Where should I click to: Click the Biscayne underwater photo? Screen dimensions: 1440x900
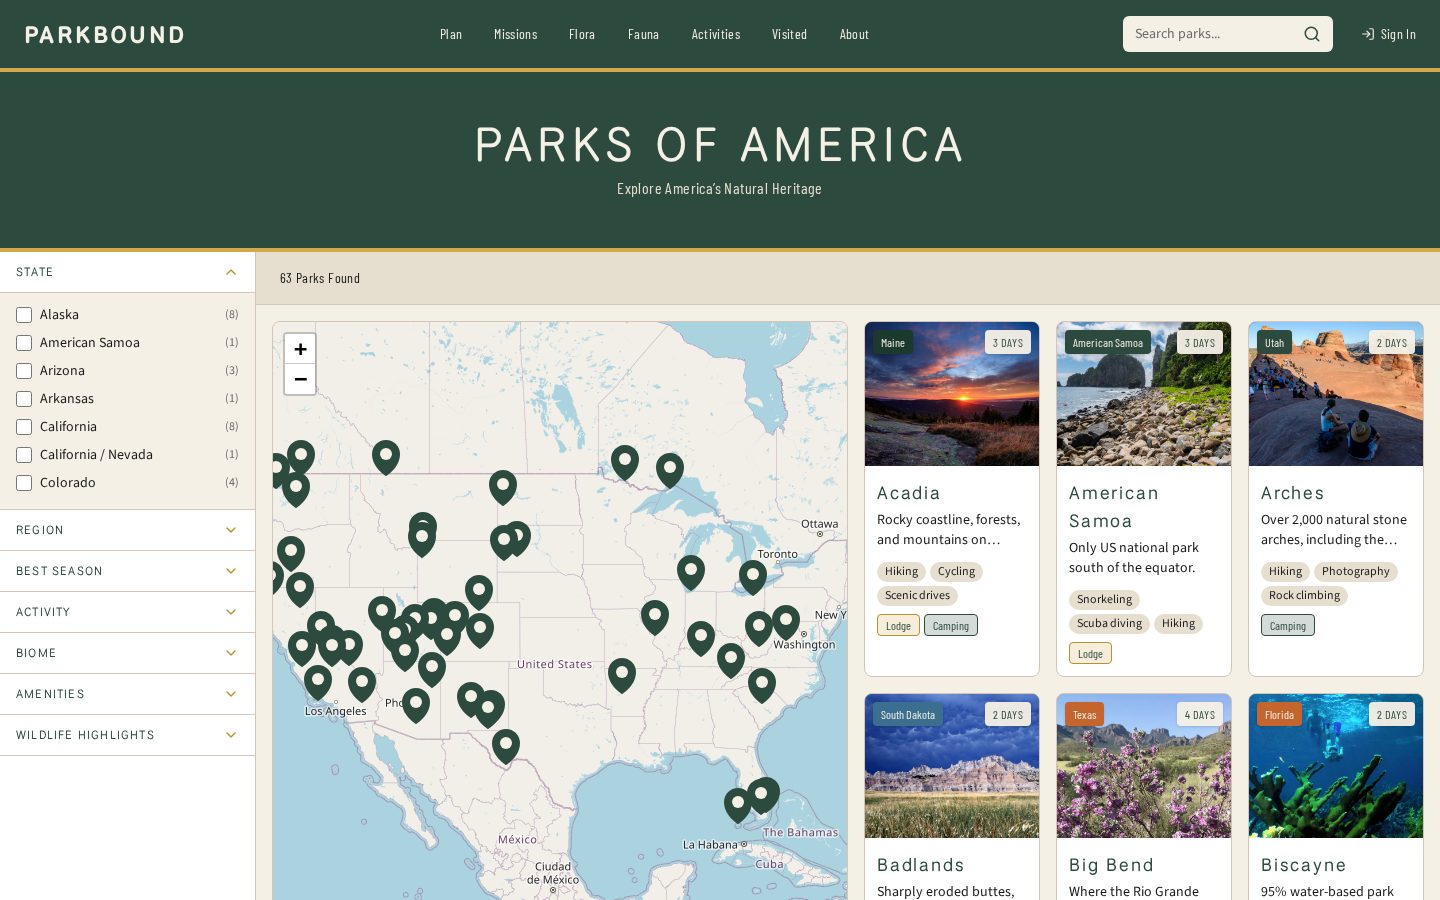[x=1336, y=766]
